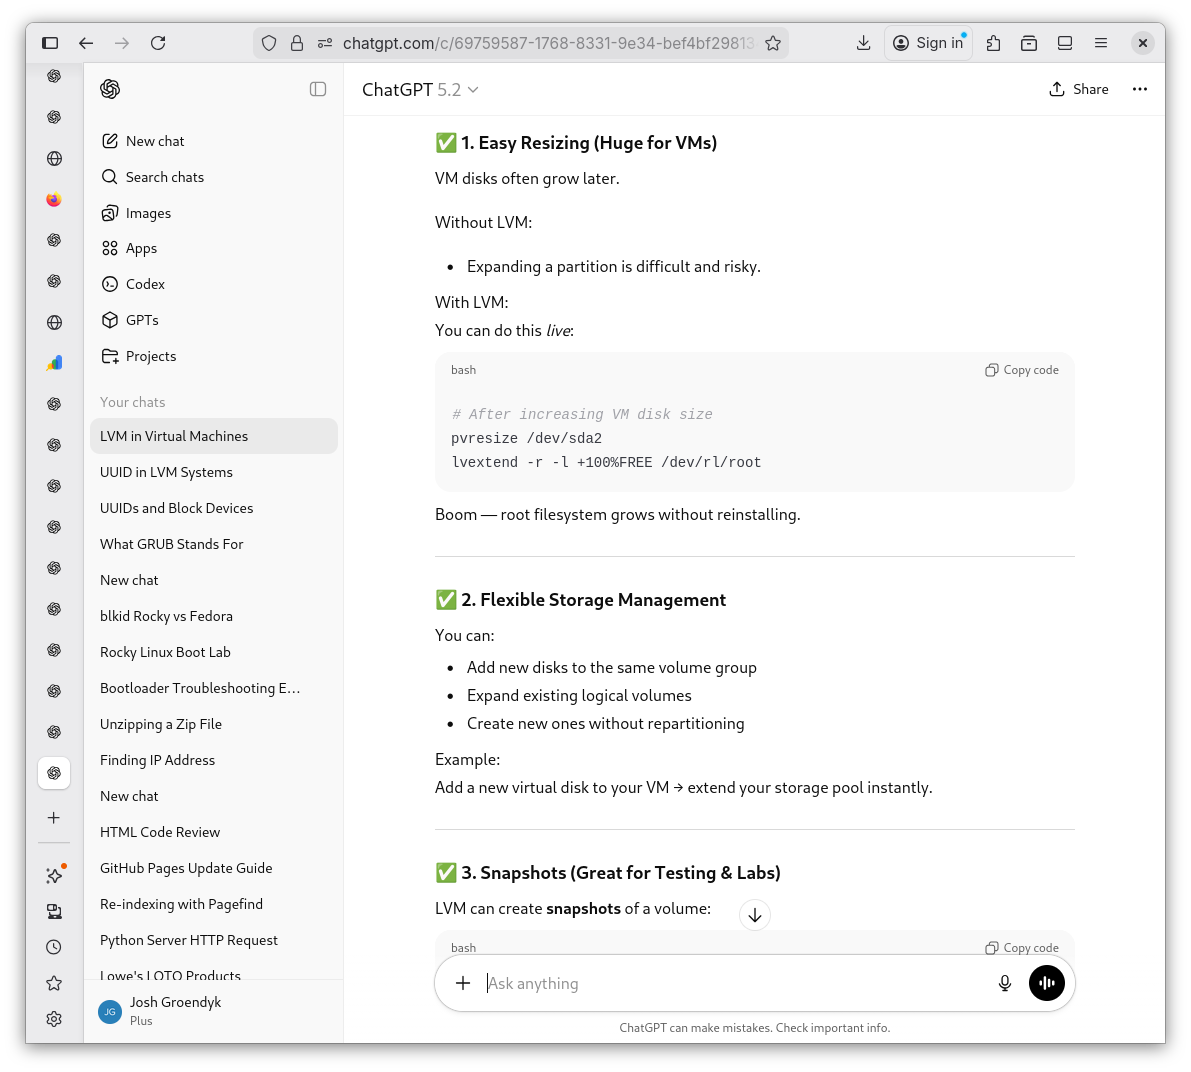Click the Ask anything input field
1191x1072 pixels.
coord(730,983)
